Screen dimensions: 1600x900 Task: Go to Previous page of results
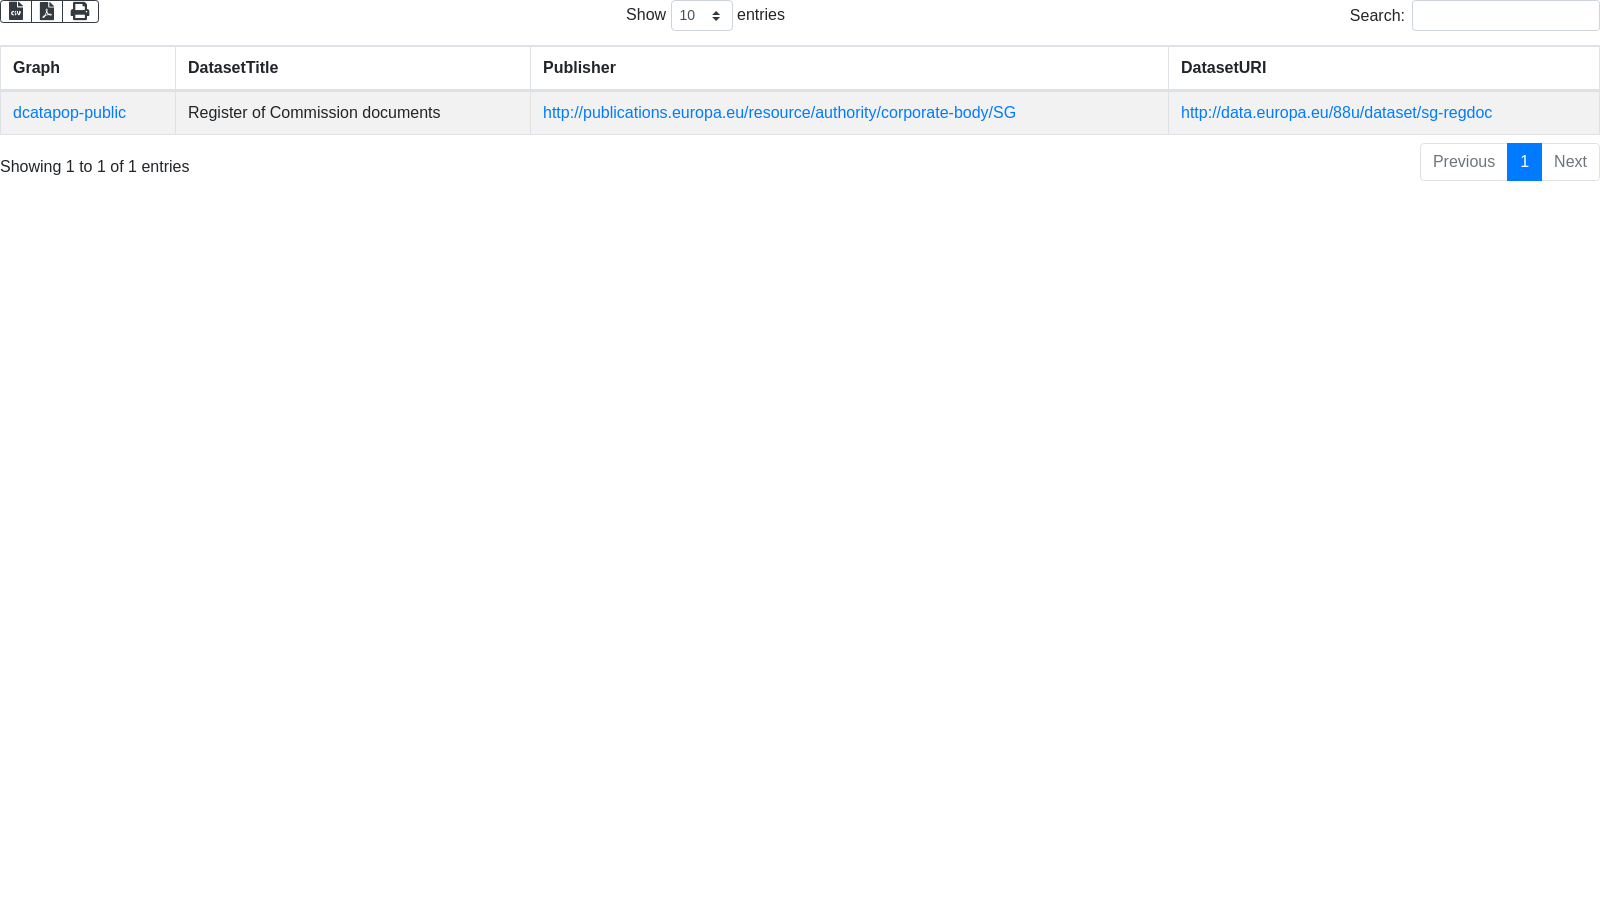1463,162
